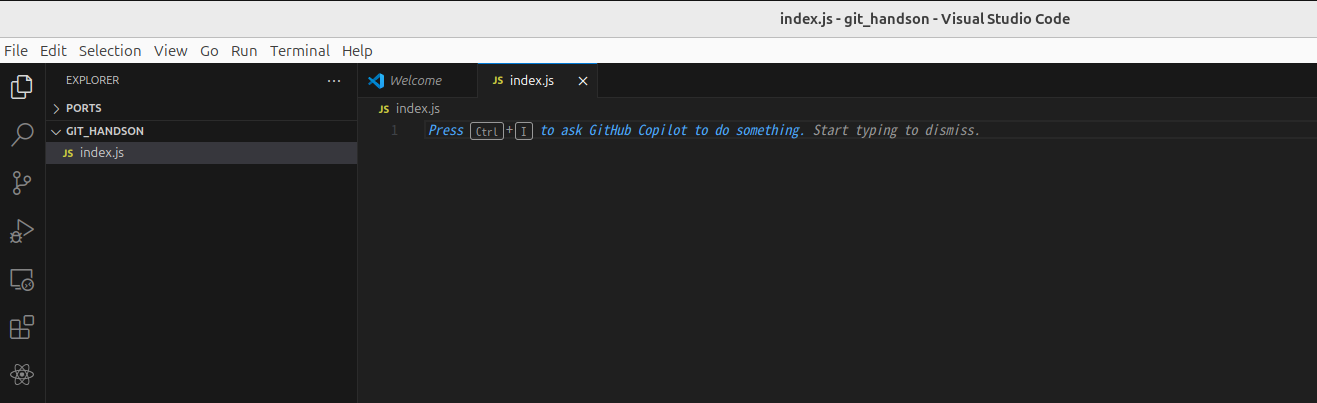Screen dimensions: 1317x403
Task: Open the Terminal menu
Action: 300,51
